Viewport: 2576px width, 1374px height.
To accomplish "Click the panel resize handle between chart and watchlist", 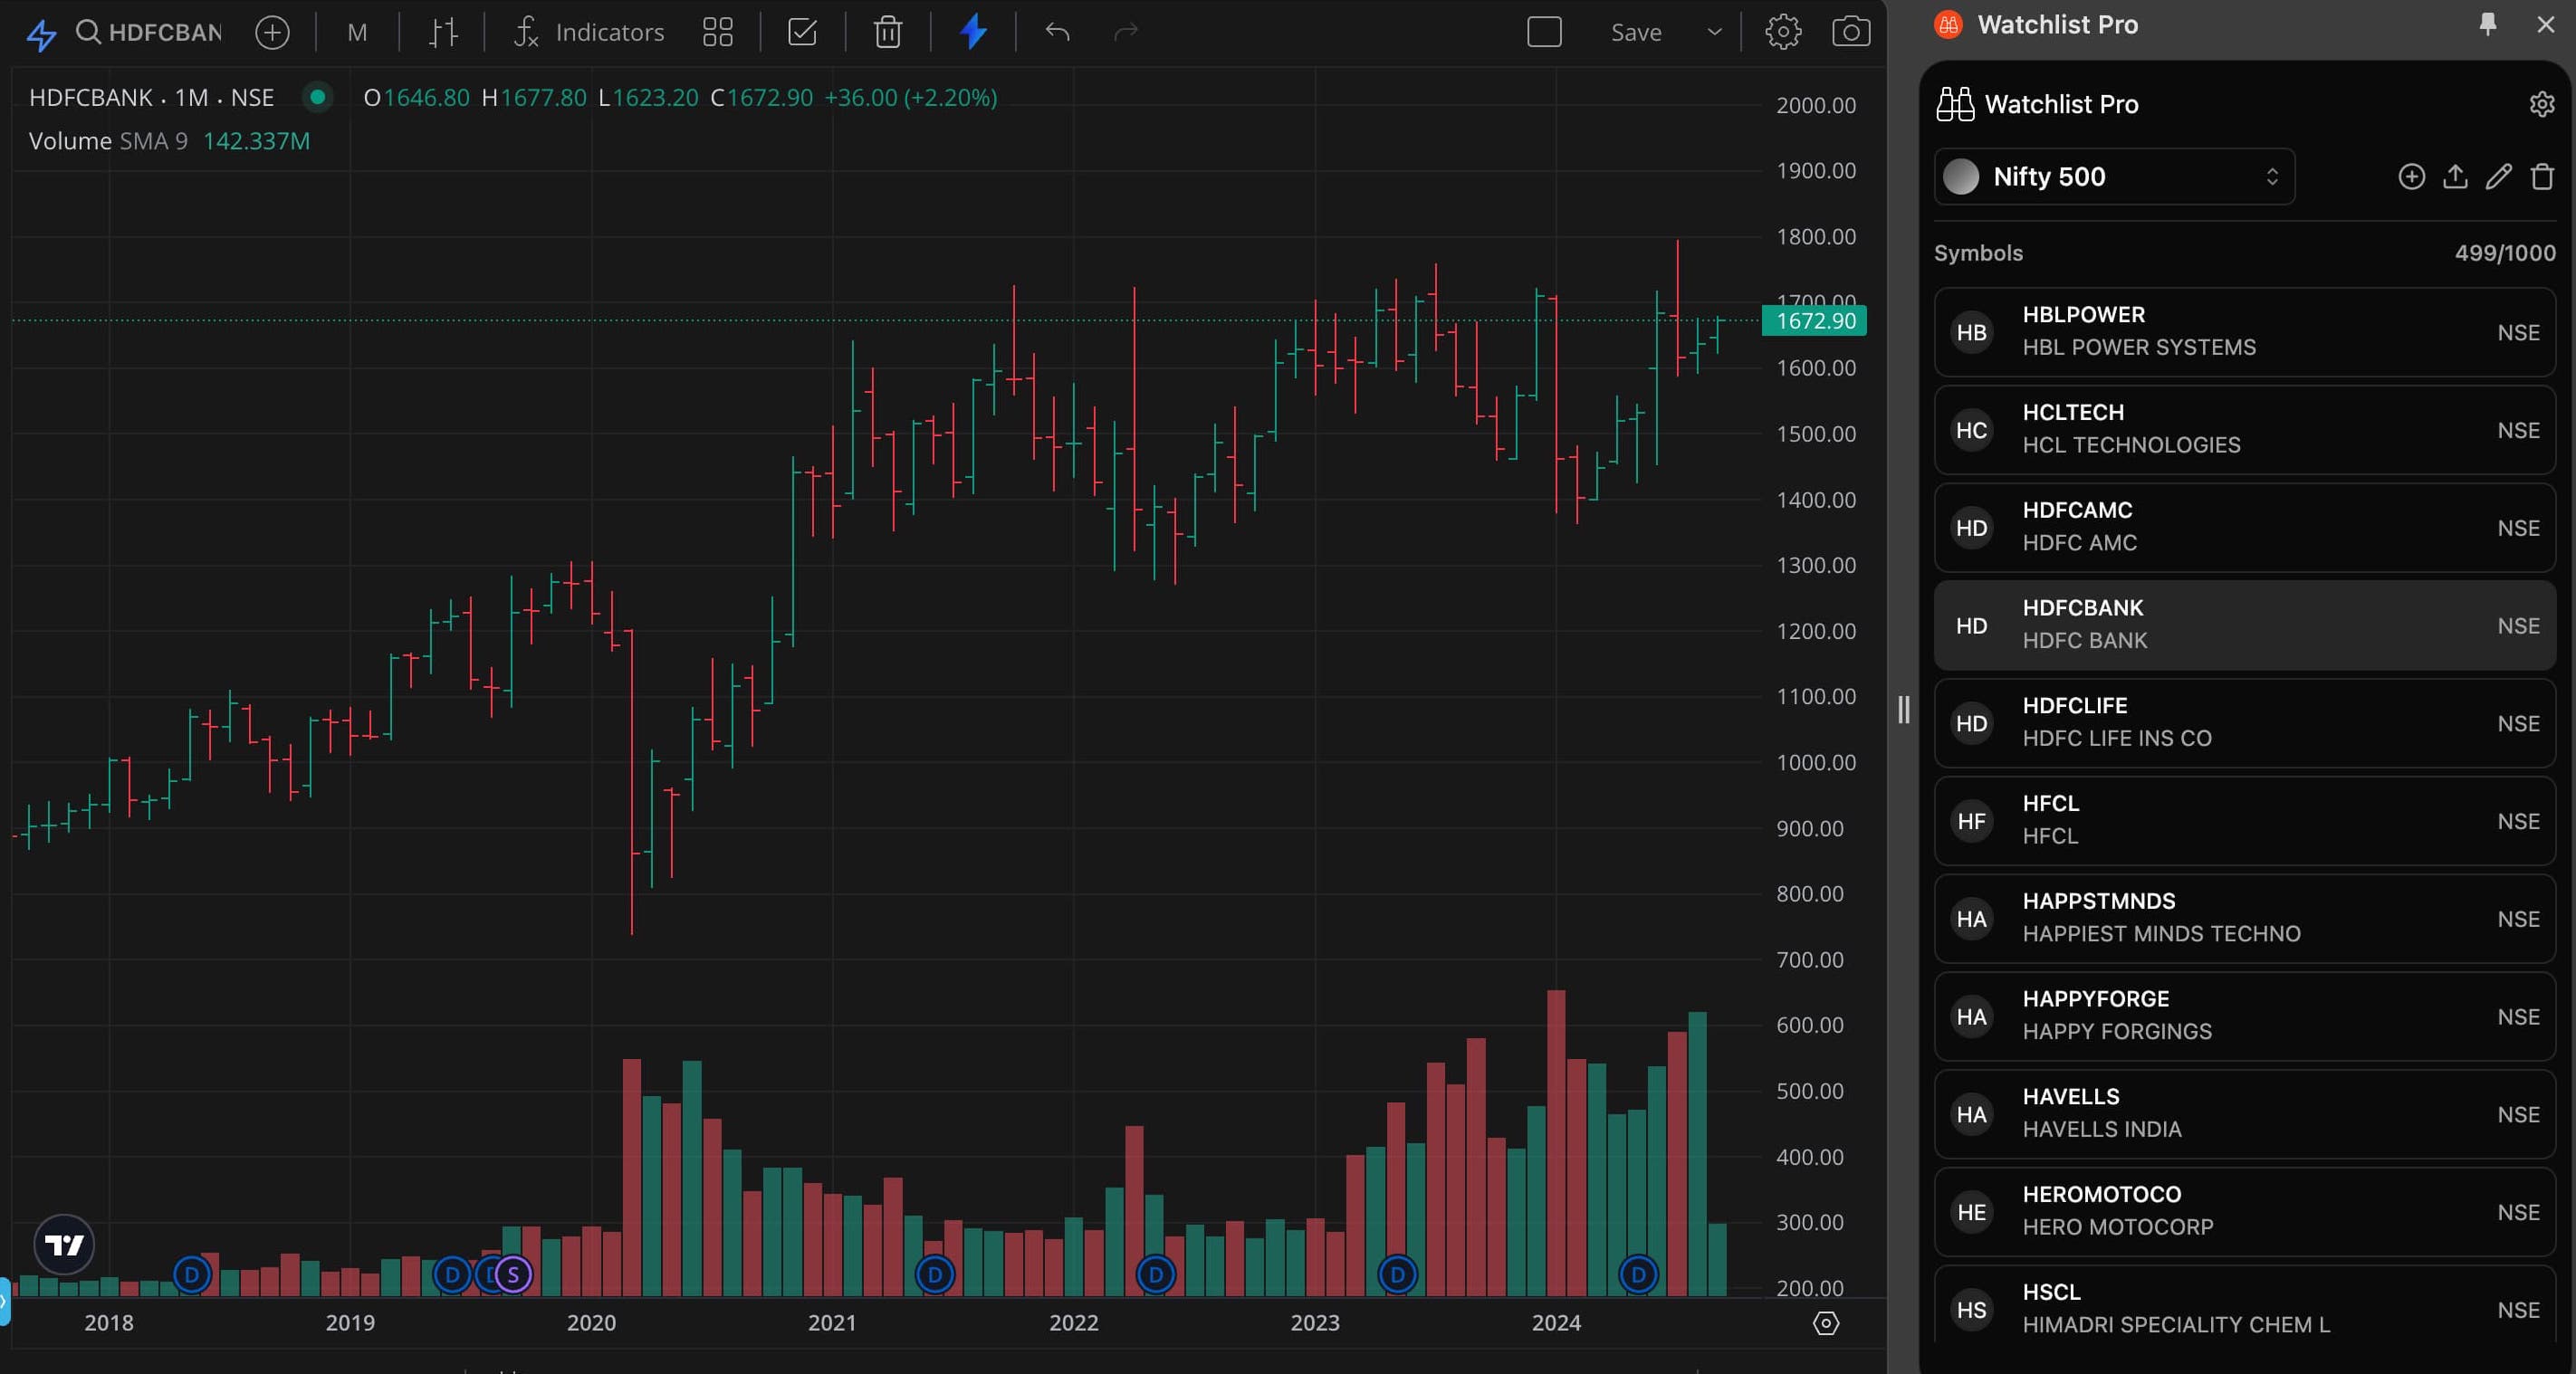I will [x=1903, y=710].
